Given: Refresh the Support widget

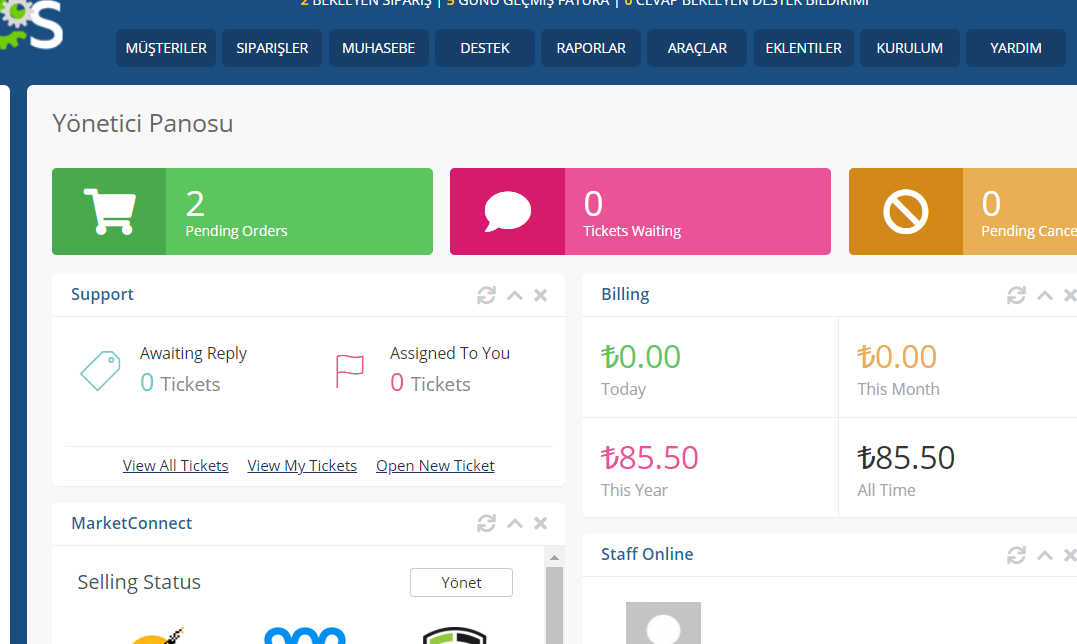Looking at the screenshot, I should 486,295.
